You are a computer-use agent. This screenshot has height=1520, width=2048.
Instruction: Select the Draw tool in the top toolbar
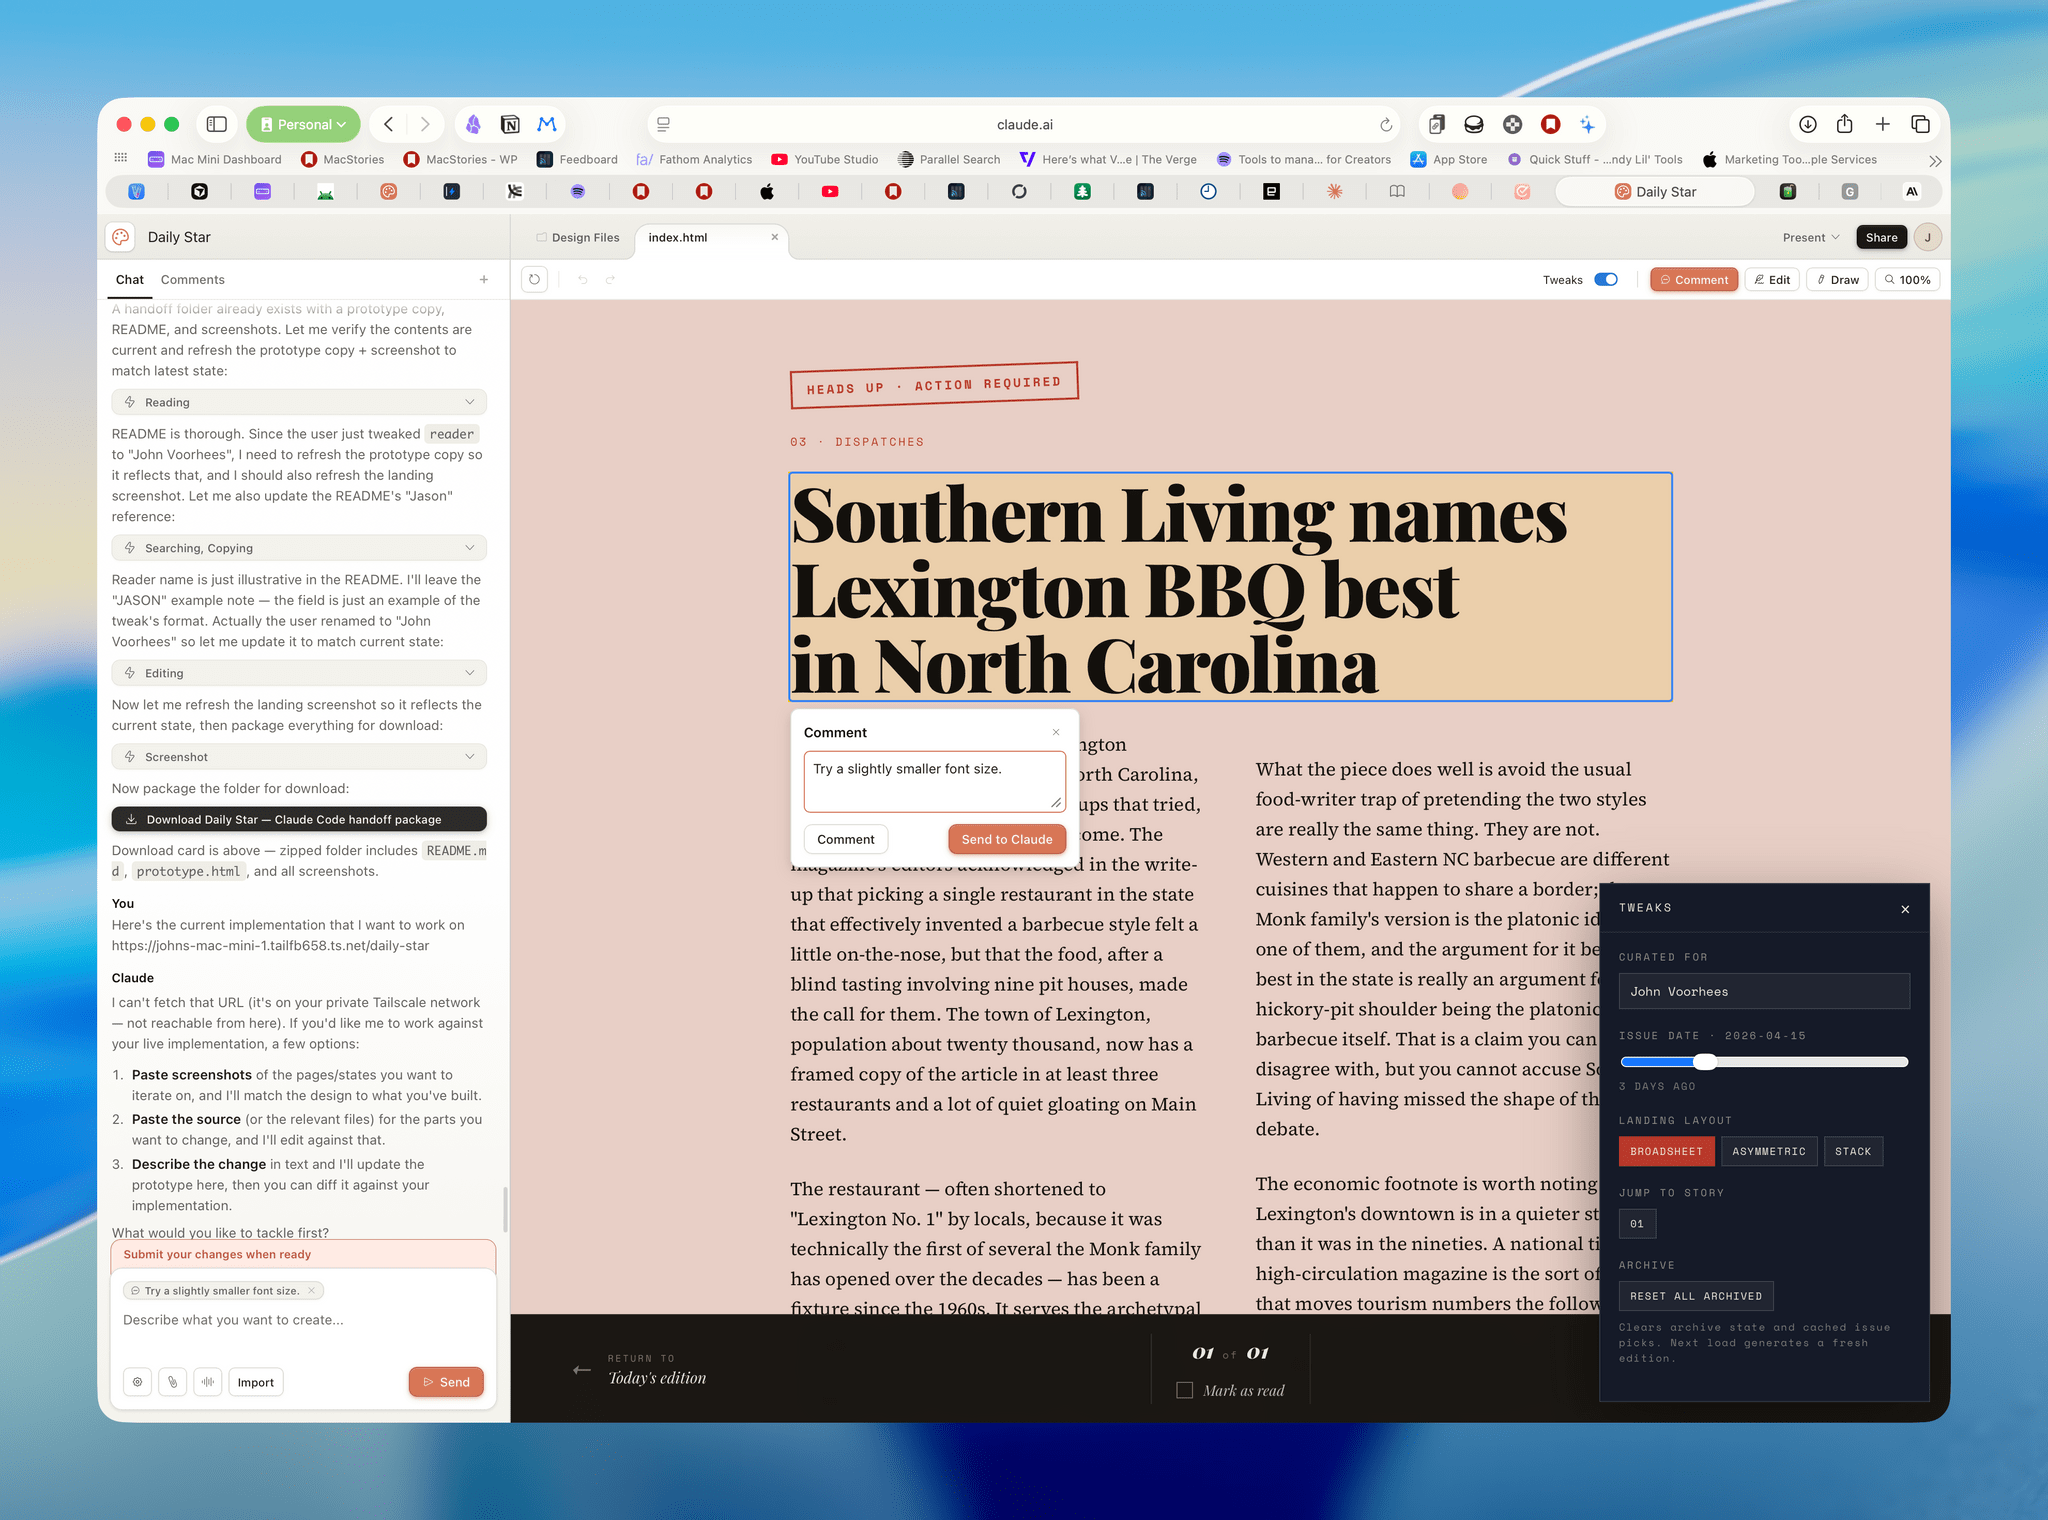click(x=1837, y=279)
